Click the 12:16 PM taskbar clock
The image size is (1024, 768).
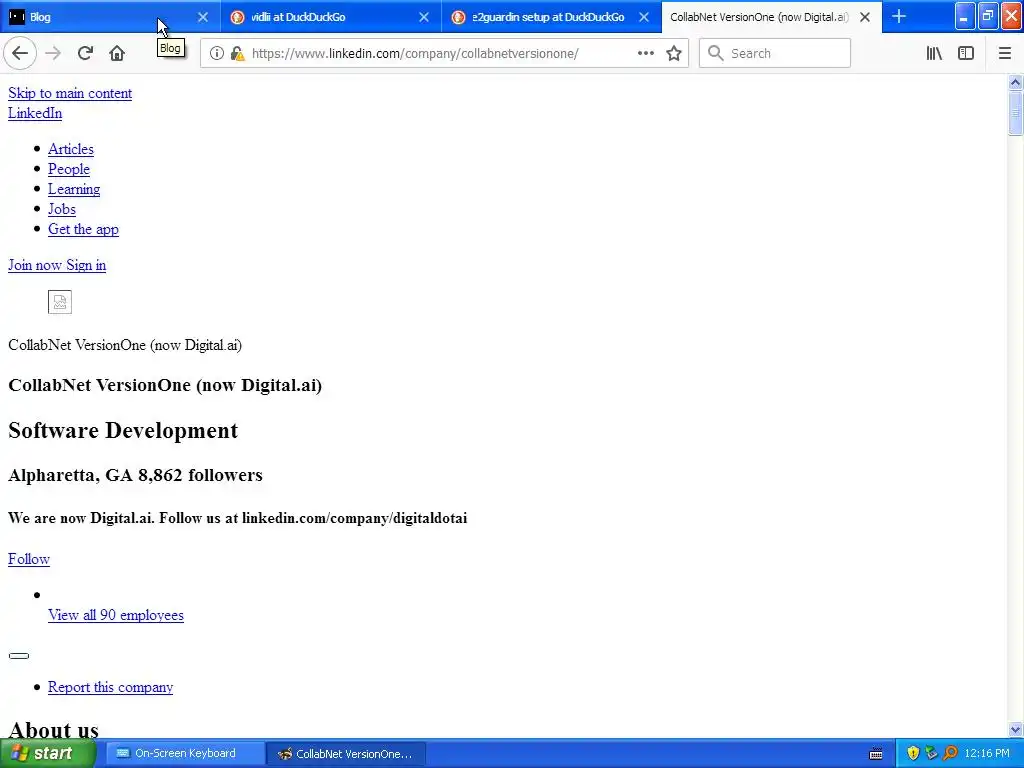click(x=987, y=754)
